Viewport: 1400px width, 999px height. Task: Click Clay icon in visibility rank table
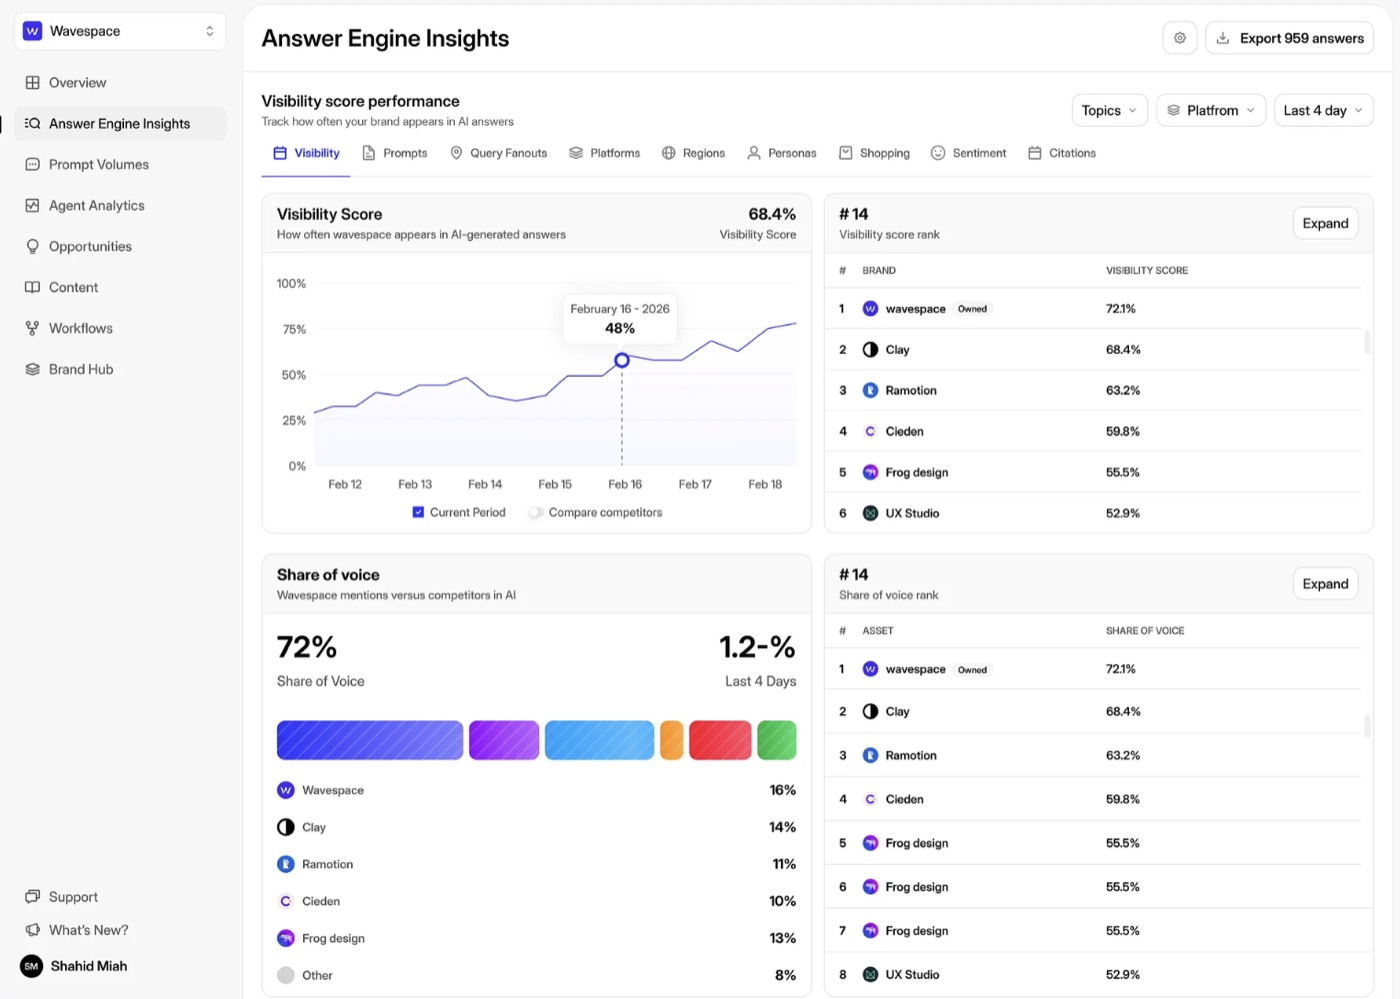pyautogui.click(x=870, y=350)
